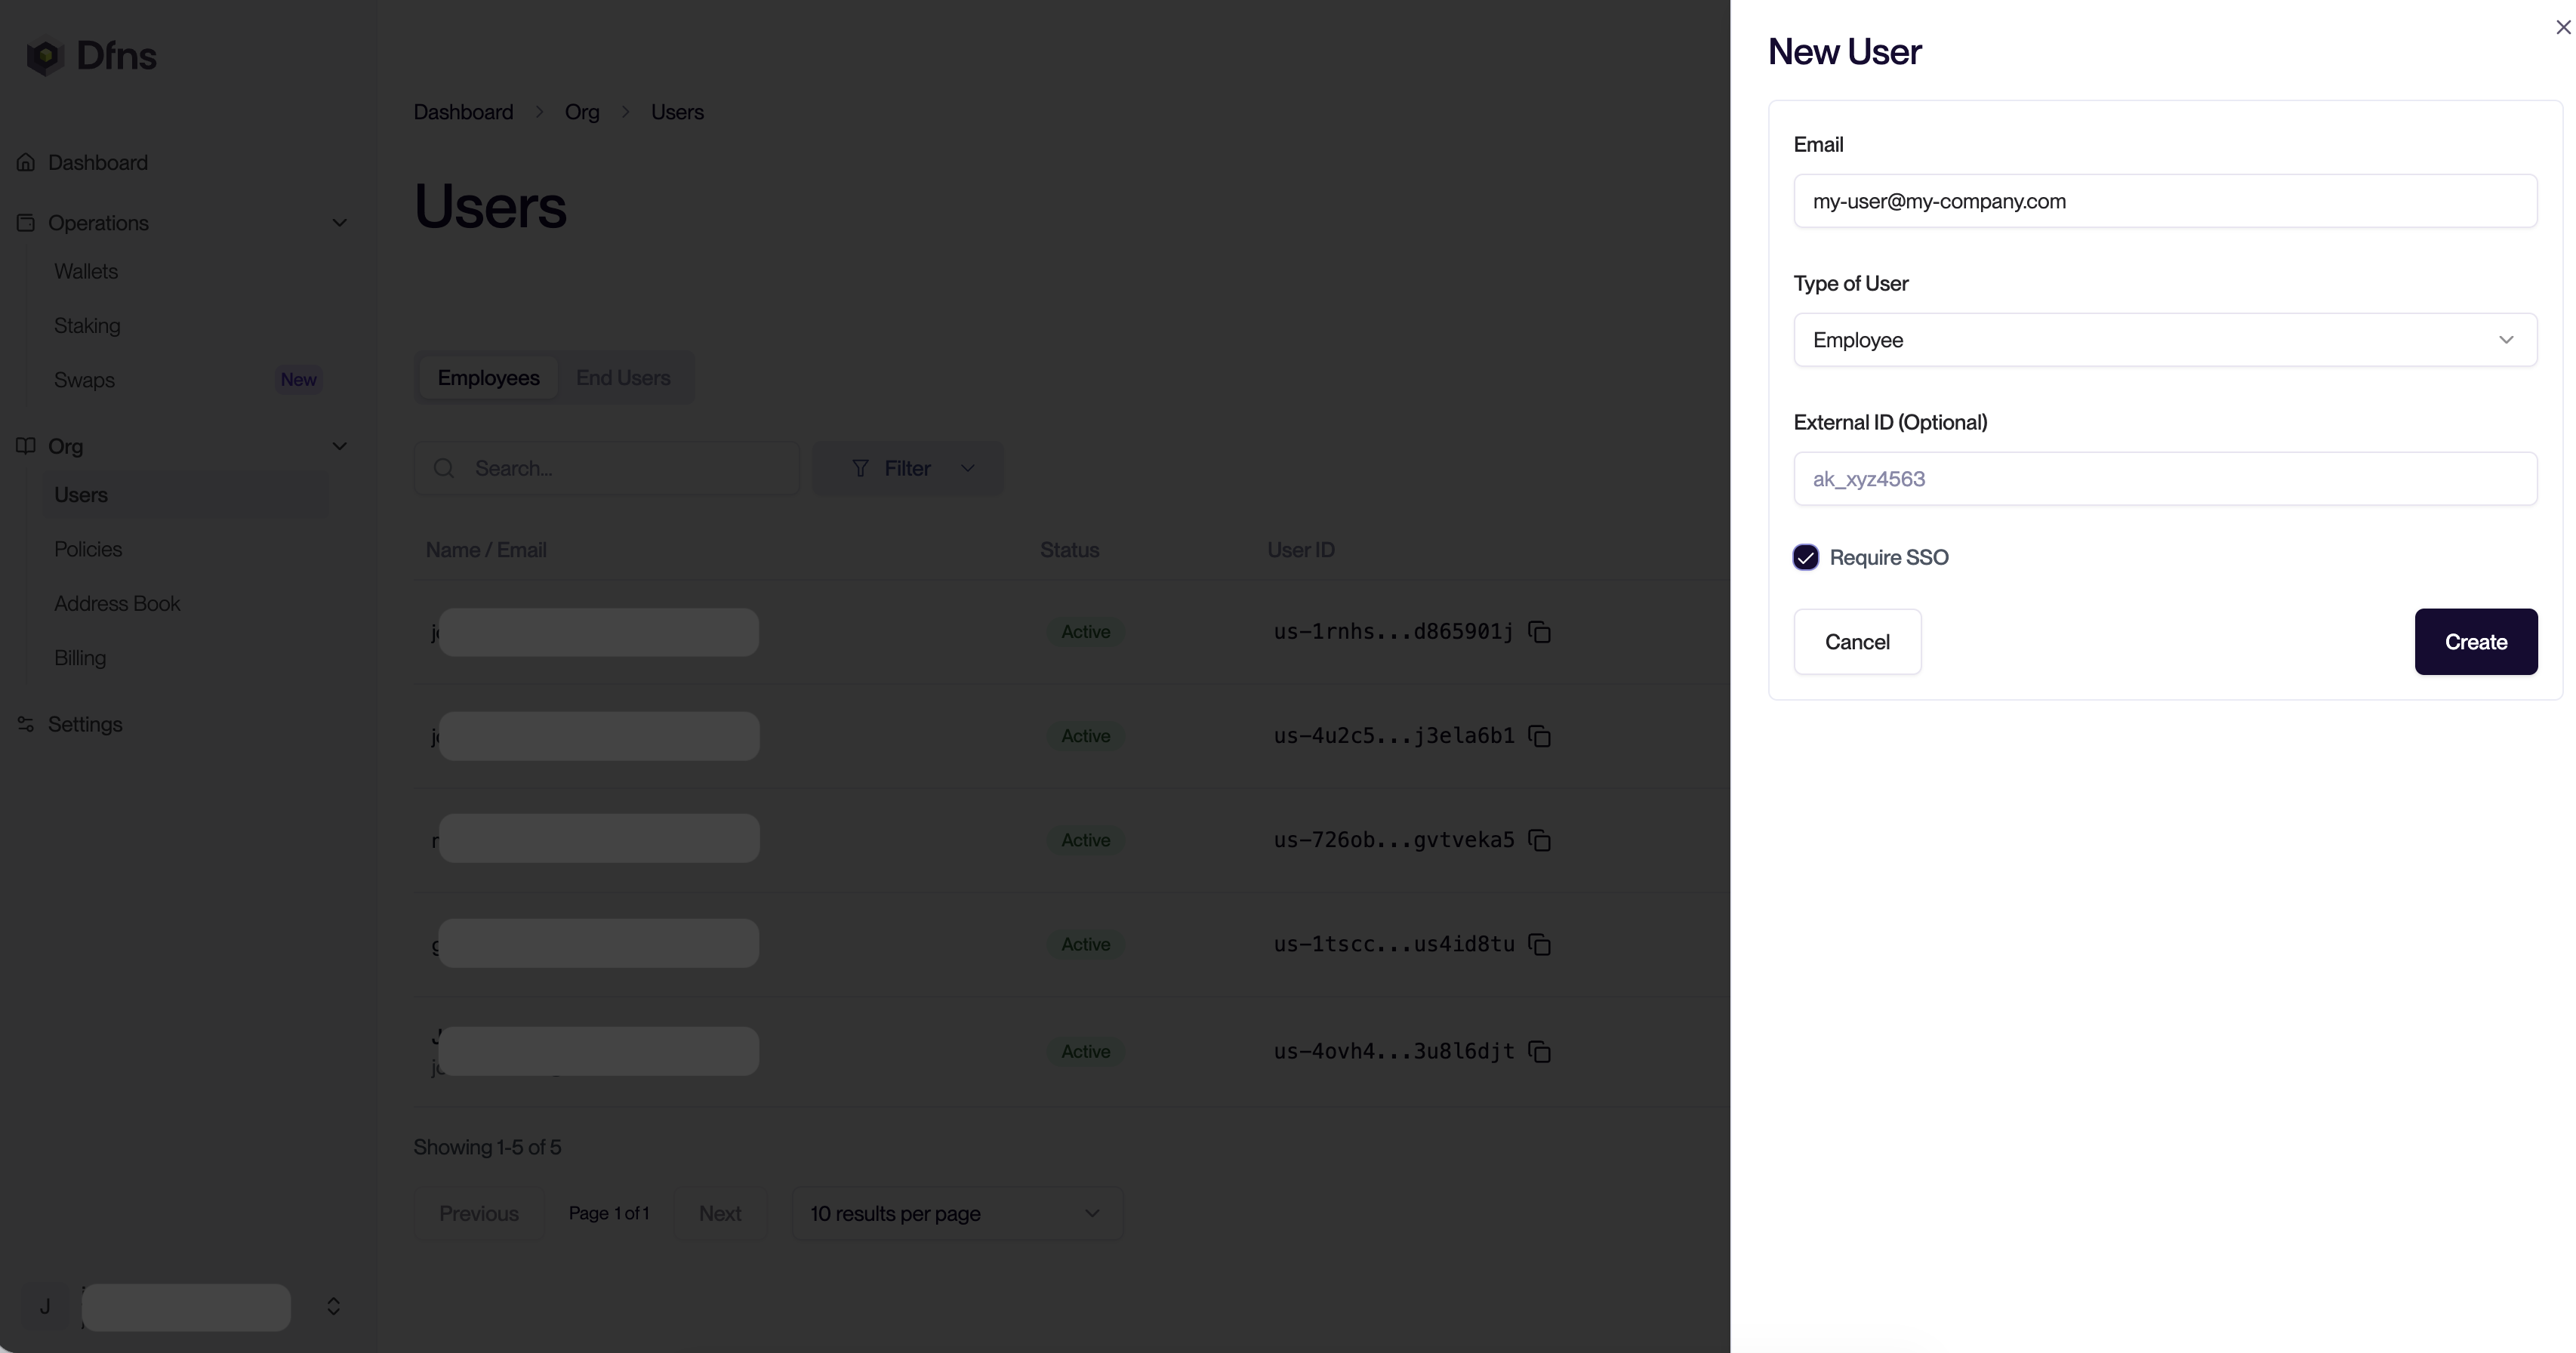The width and height of the screenshot is (2576, 1353).
Task: Uncheck the Require SSO checkbox
Action: click(1805, 557)
